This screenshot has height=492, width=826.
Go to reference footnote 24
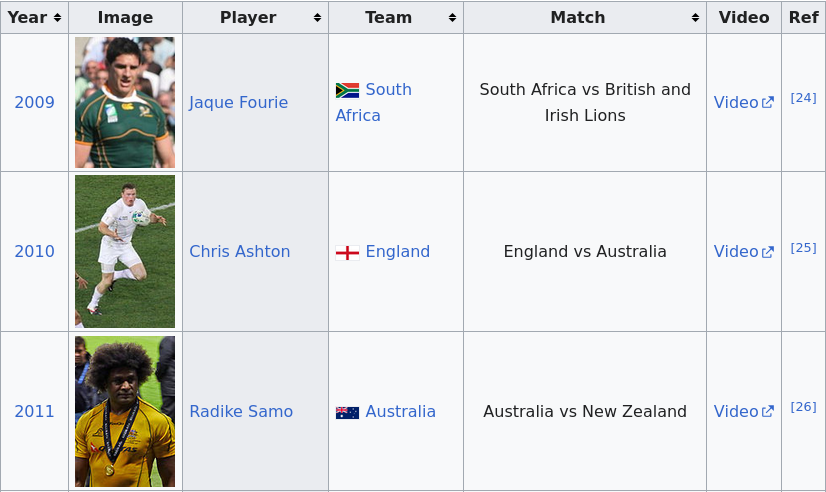tap(803, 98)
